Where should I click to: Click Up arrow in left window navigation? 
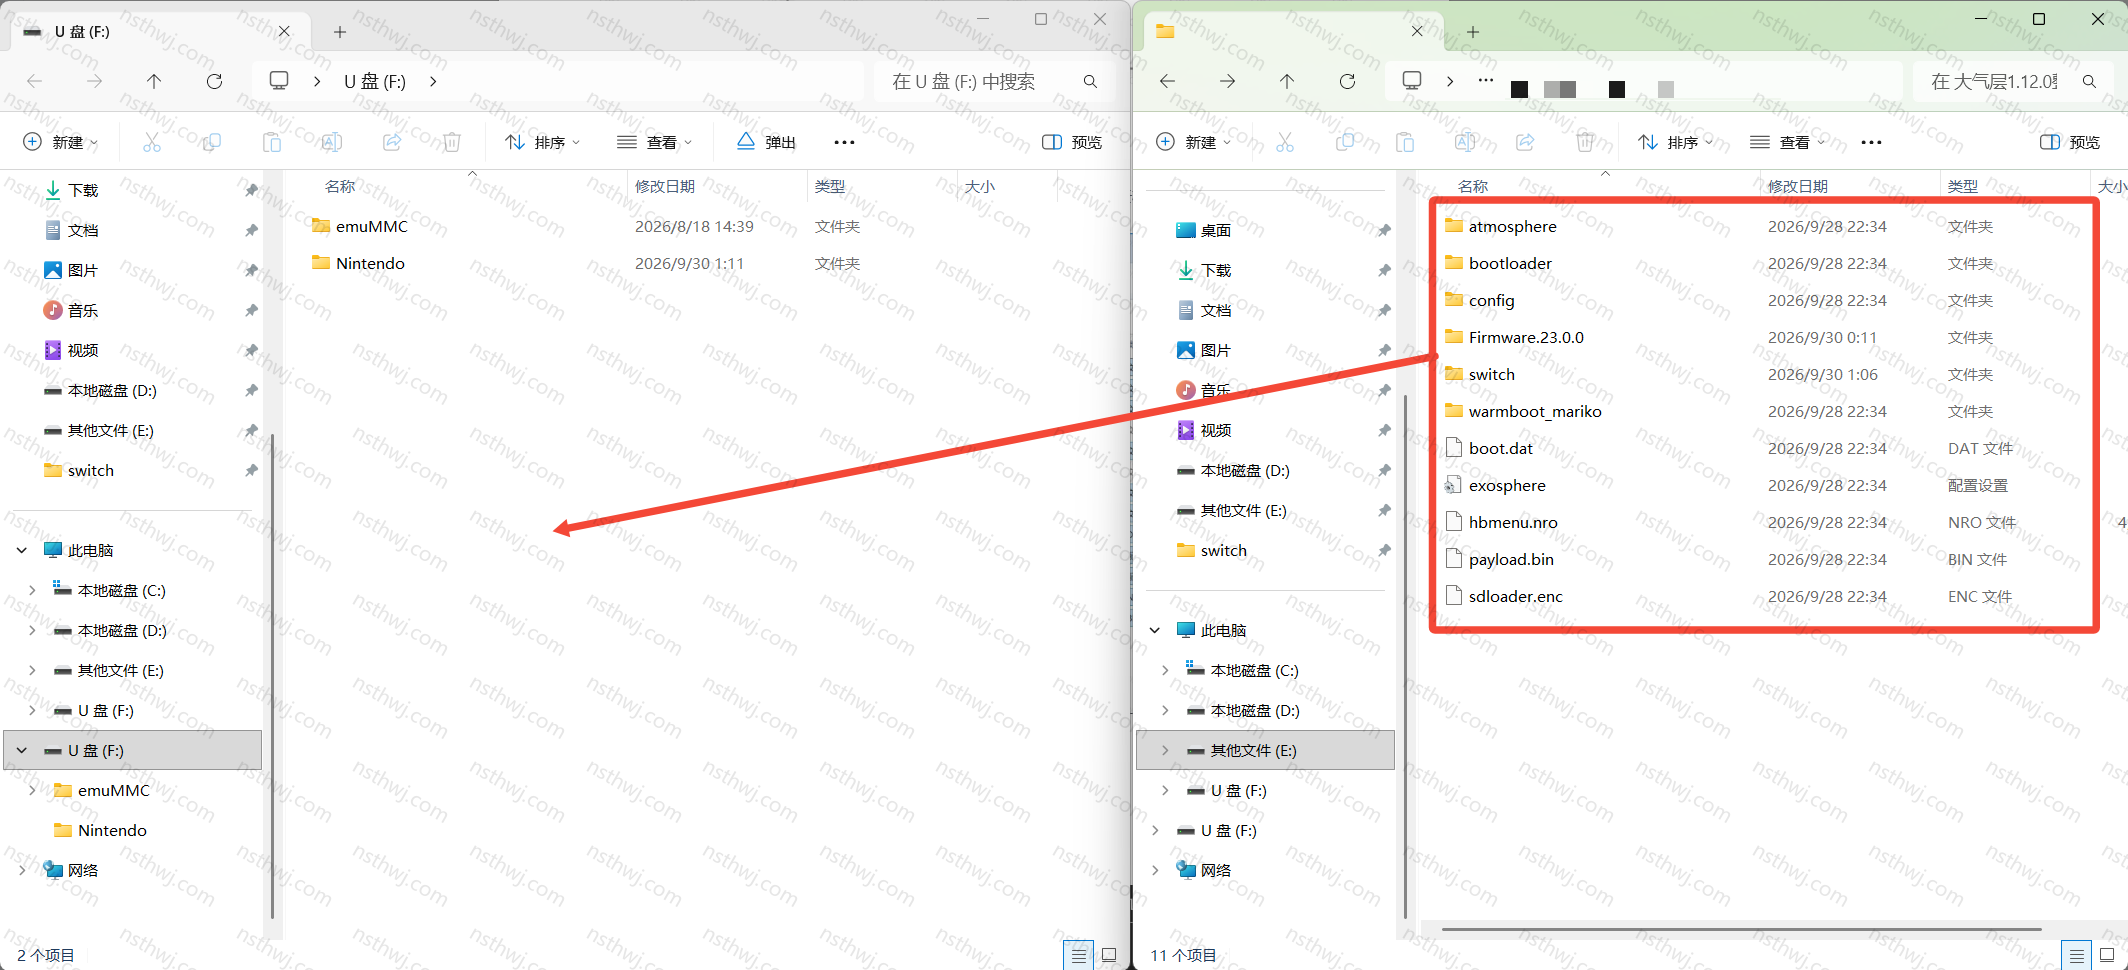(154, 81)
